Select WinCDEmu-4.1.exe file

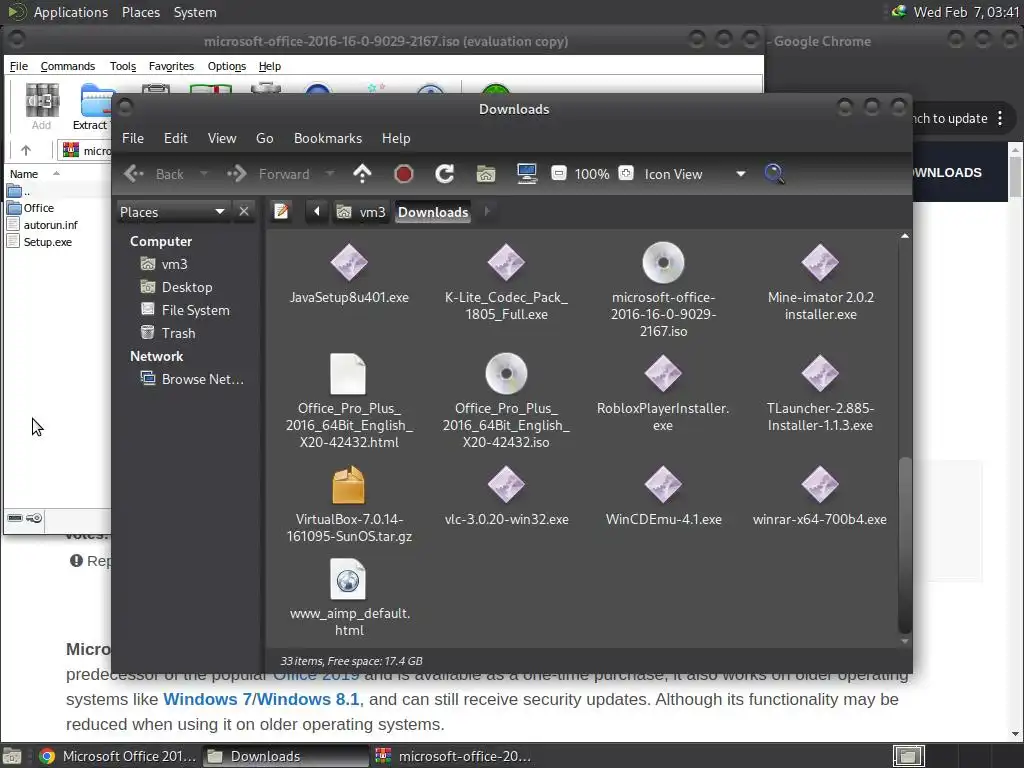click(x=663, y=496)
